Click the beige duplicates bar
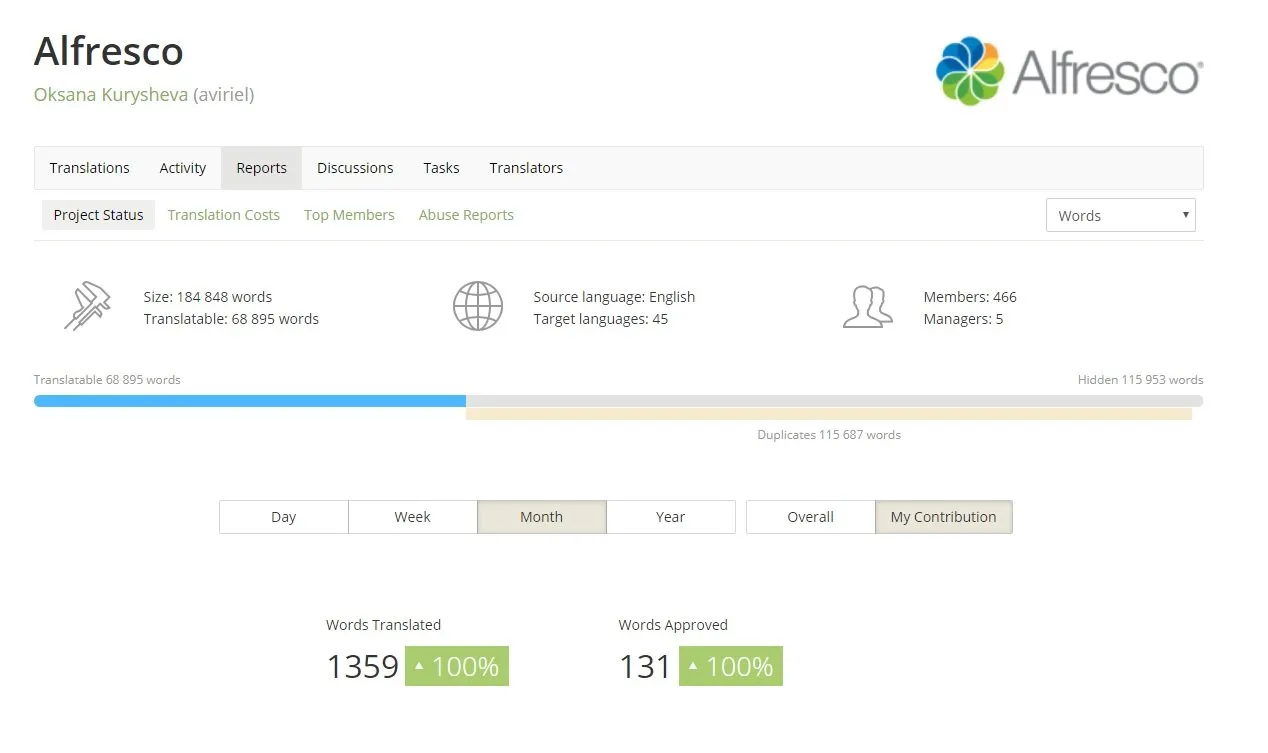Viewport: 1268px width, 753px height. point(829,414)
